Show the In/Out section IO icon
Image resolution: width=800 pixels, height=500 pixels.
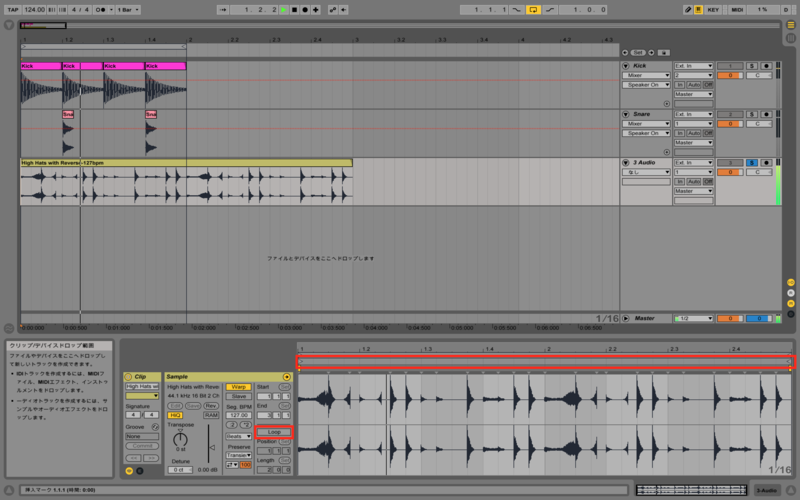click(791, 283)
